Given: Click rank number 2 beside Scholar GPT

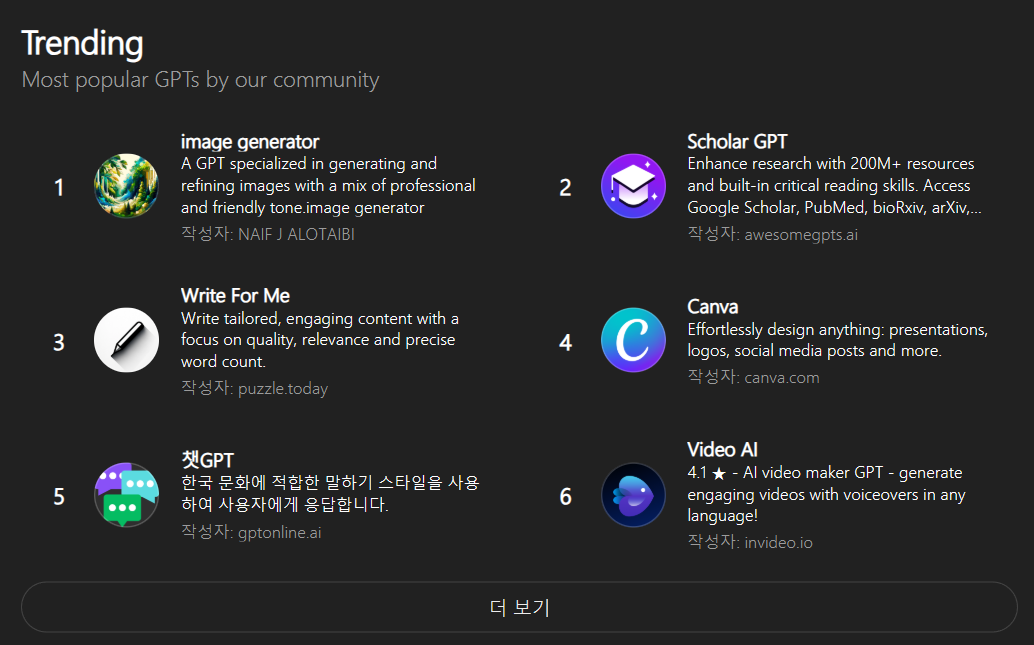Looking at the screenshot, I should pos(565,187).
